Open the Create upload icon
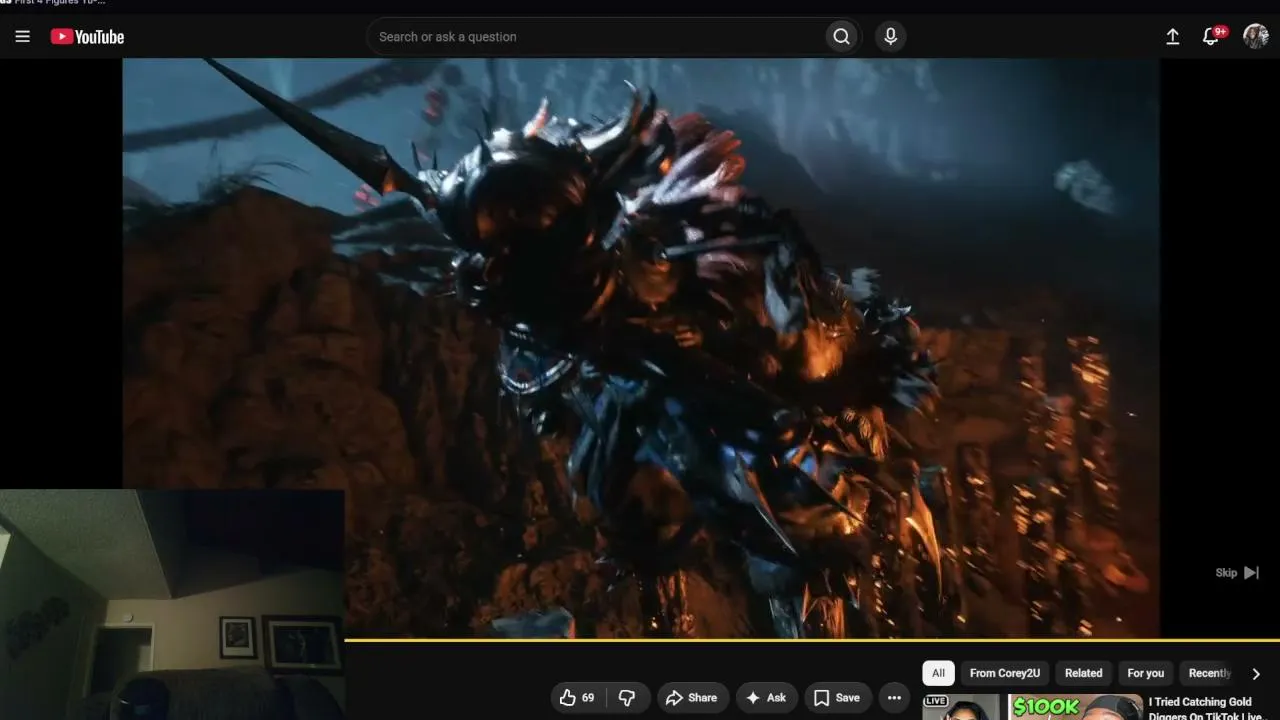The height and width of the screenshot is (720, 1280). coord(1173,37)
